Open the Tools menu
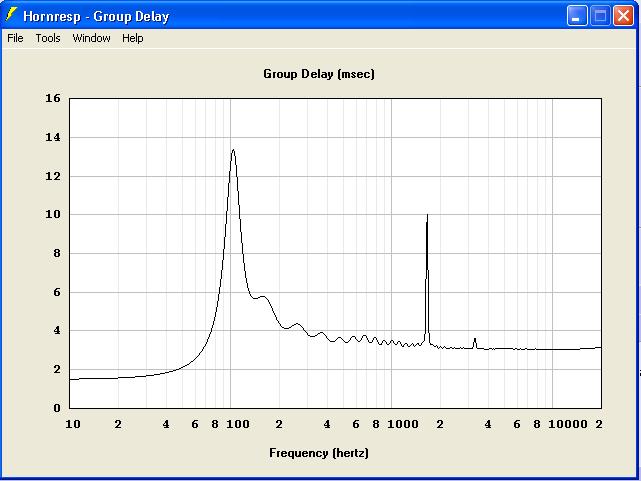 pos(48,38)
